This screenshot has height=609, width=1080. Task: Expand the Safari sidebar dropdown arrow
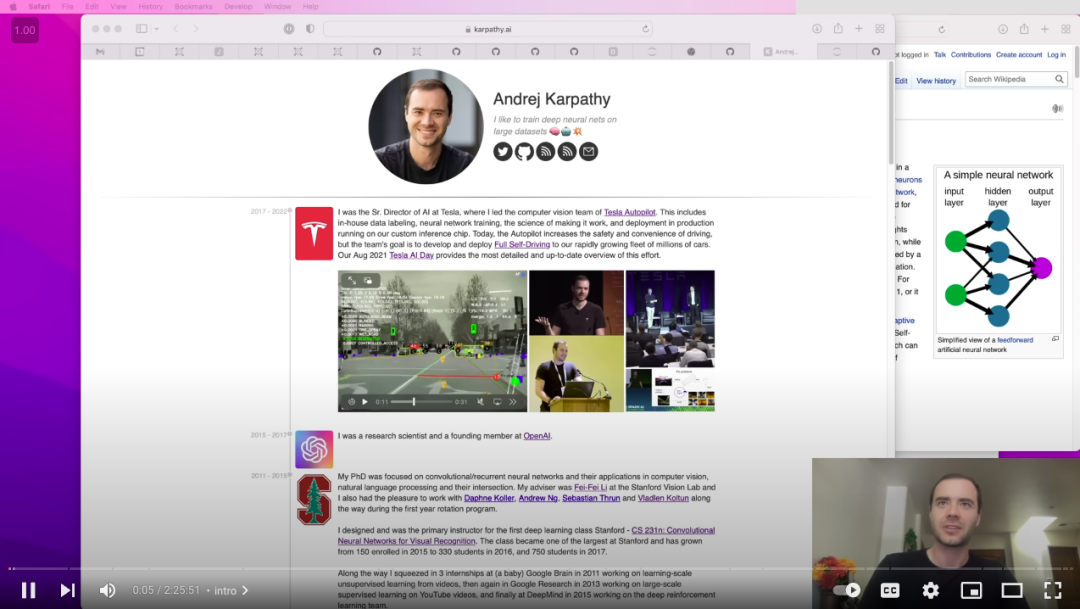[x=156, y=29]
